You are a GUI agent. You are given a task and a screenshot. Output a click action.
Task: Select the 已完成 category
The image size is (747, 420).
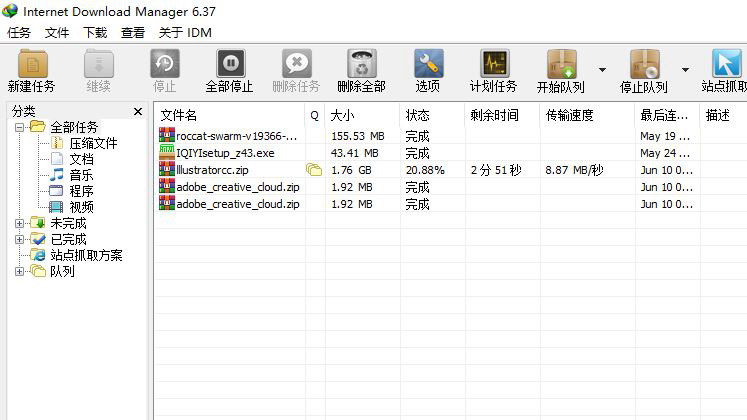pos(69,240)
